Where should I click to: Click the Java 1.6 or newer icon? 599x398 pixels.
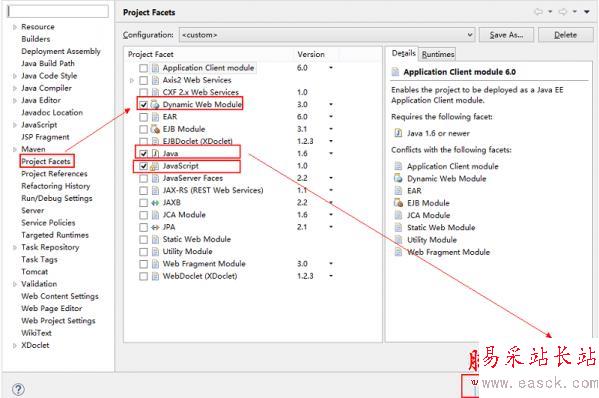point(398,133)
